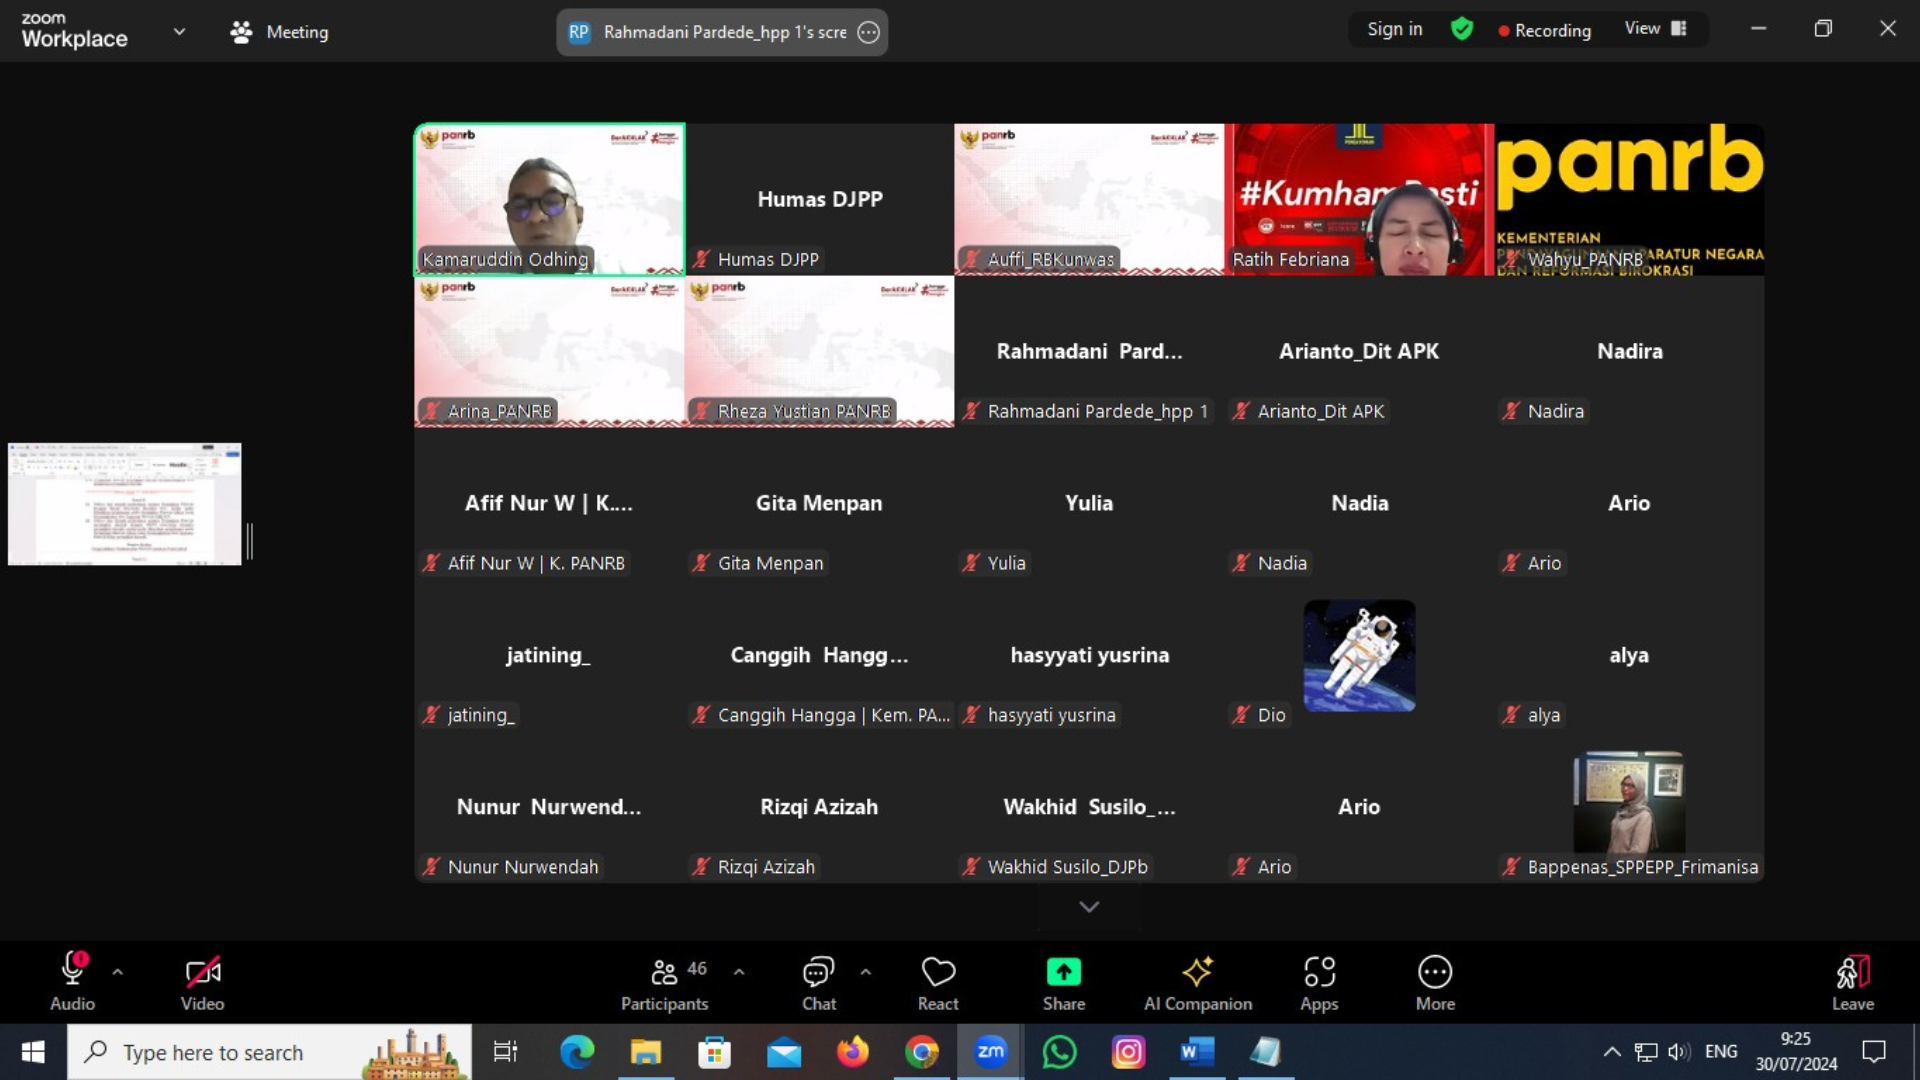The image size is (1920, 1080).
Task: Open the Windows Start menu
Action: tap(33, 1052)
